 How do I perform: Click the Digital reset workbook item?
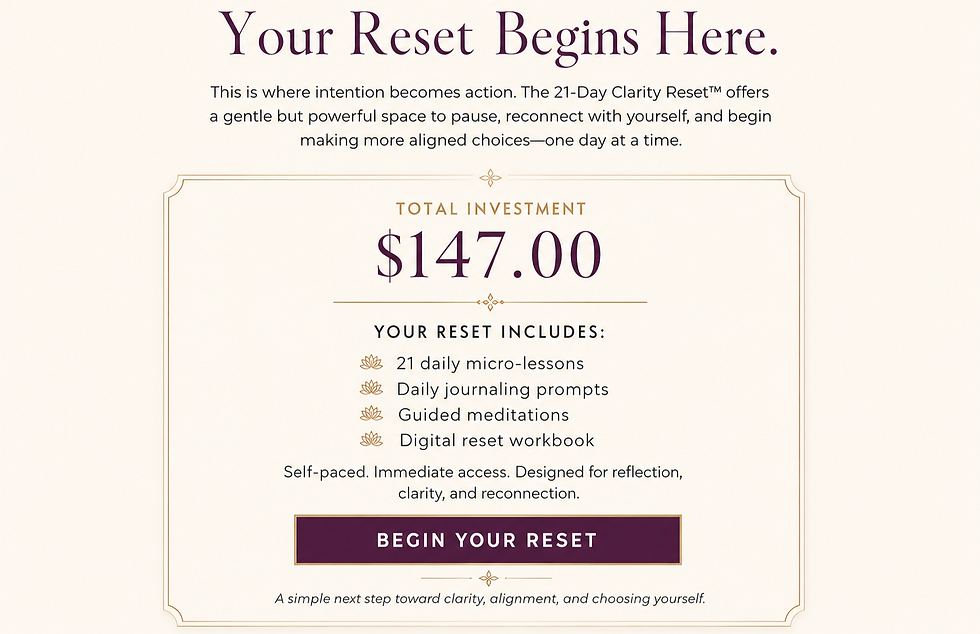point(497,440)
